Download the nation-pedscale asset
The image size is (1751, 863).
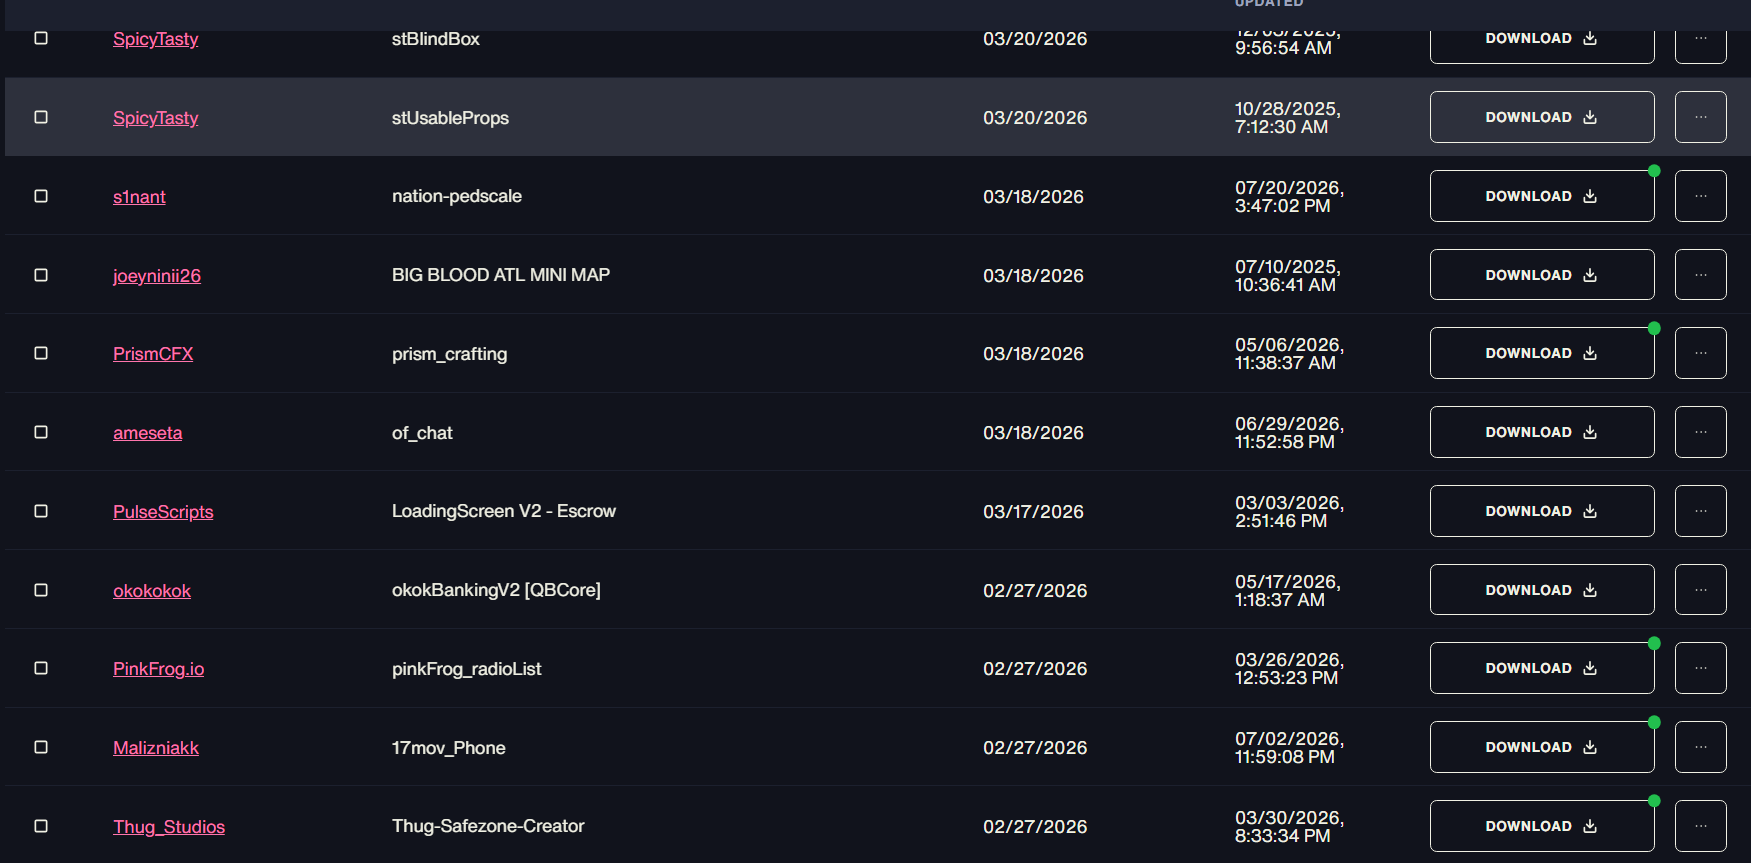(x=1542, y=196)
